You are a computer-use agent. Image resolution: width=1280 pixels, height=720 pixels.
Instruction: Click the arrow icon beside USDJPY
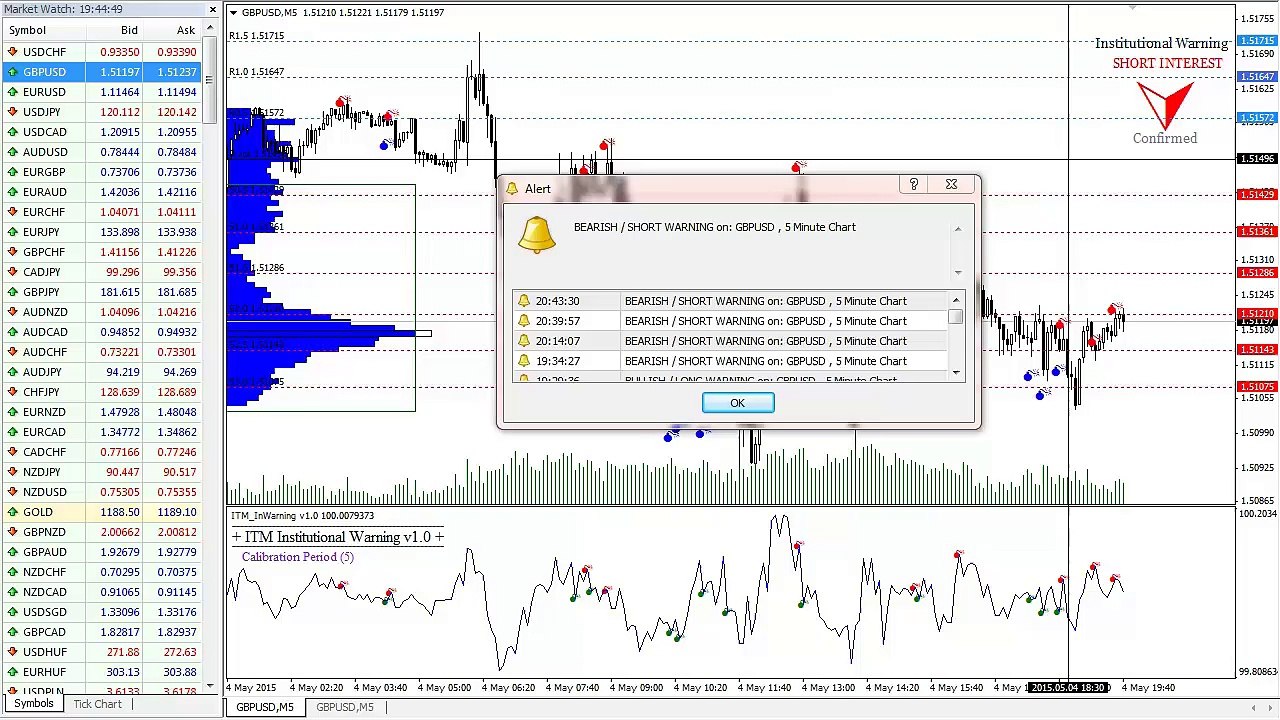pyautogui.click(x=12, y=112)
